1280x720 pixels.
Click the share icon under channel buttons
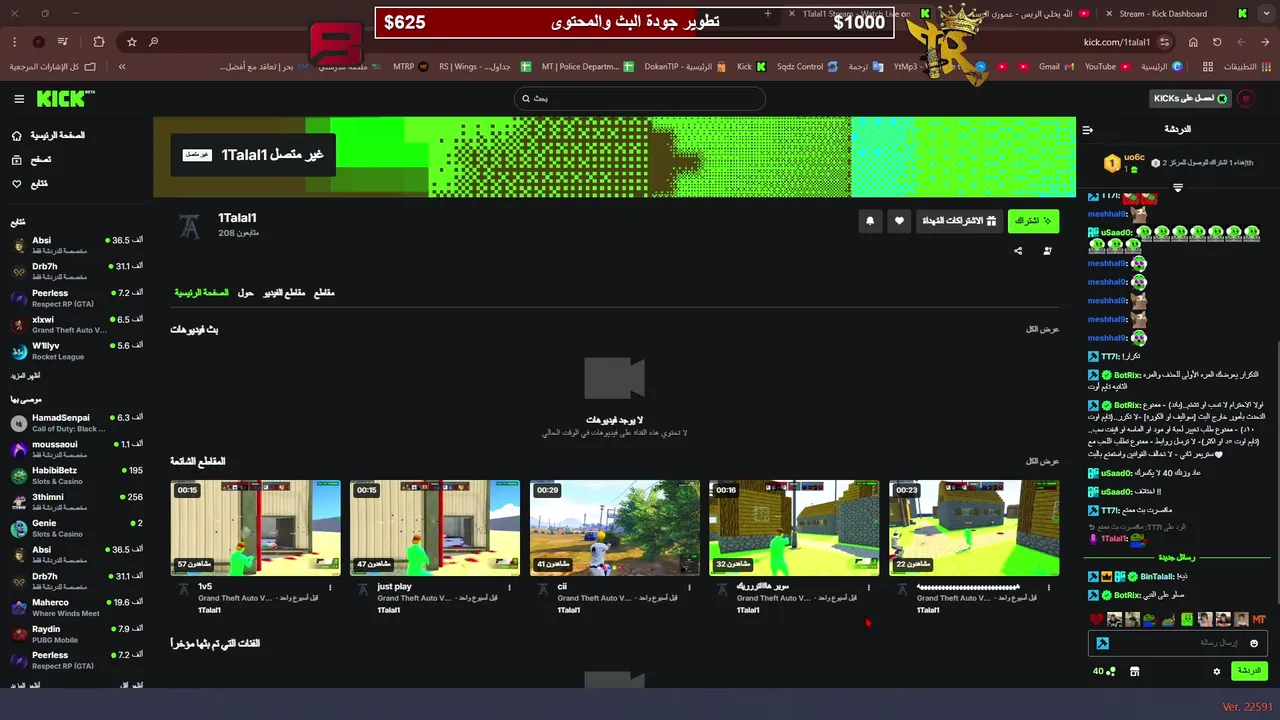click(x=1018, y=251)
